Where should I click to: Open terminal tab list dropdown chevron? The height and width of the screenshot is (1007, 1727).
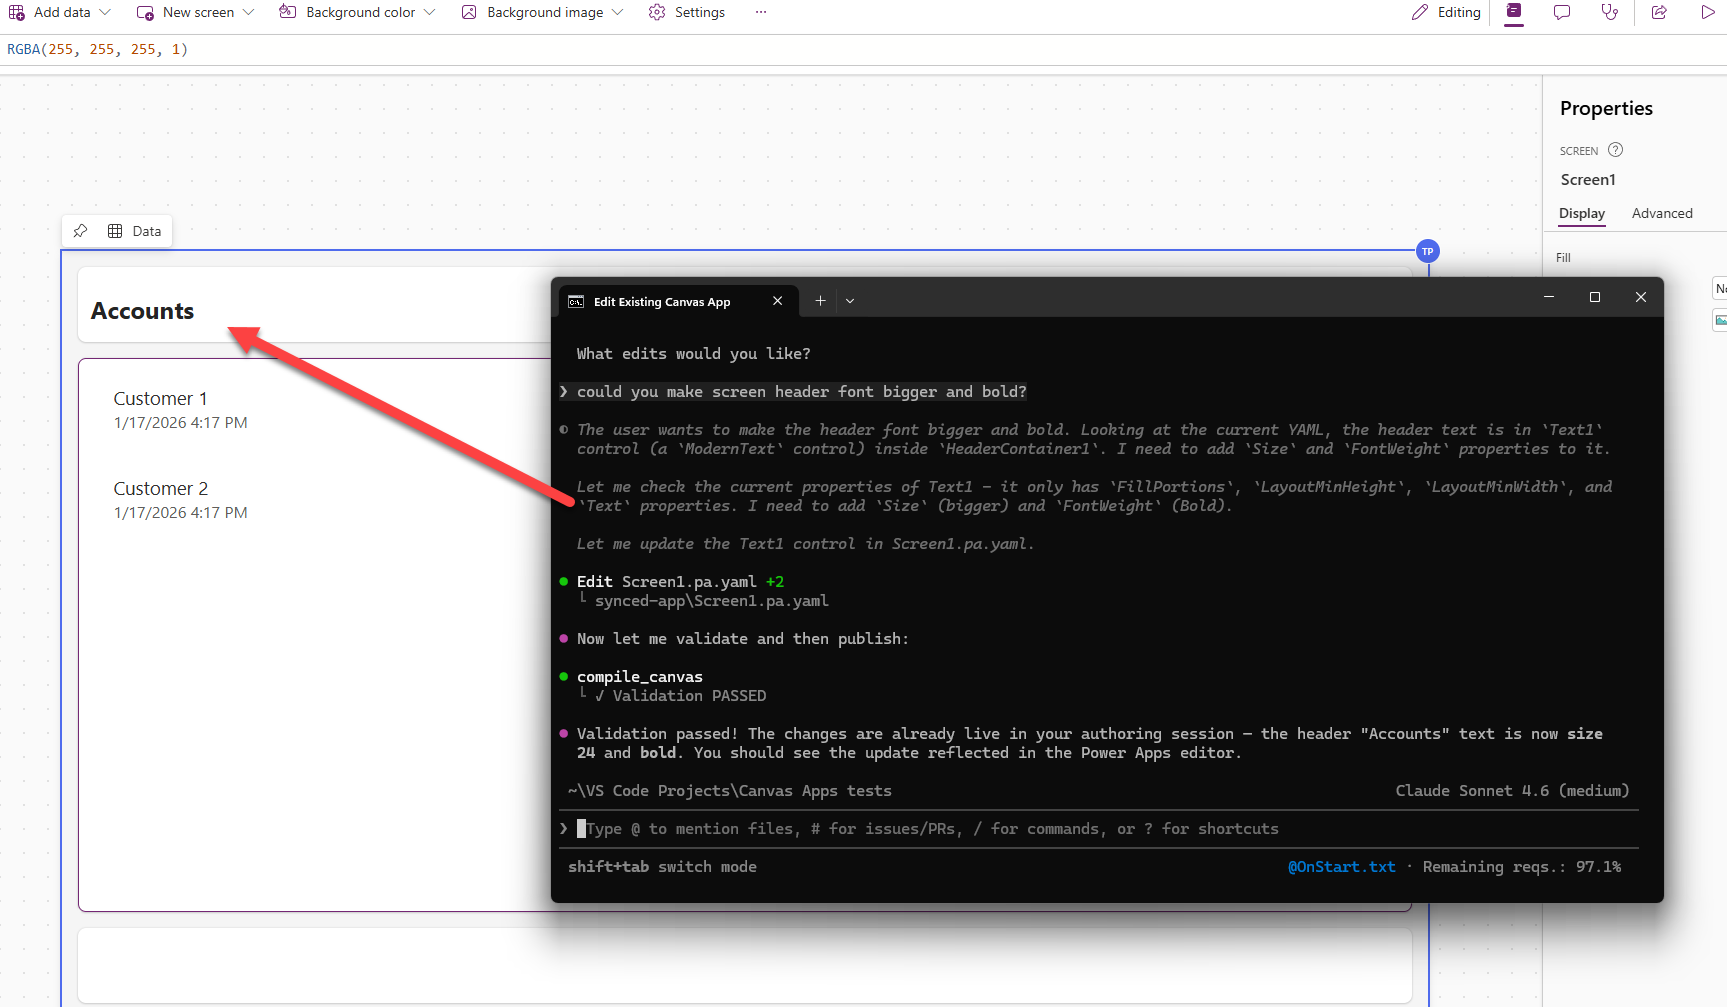point(850,301)
